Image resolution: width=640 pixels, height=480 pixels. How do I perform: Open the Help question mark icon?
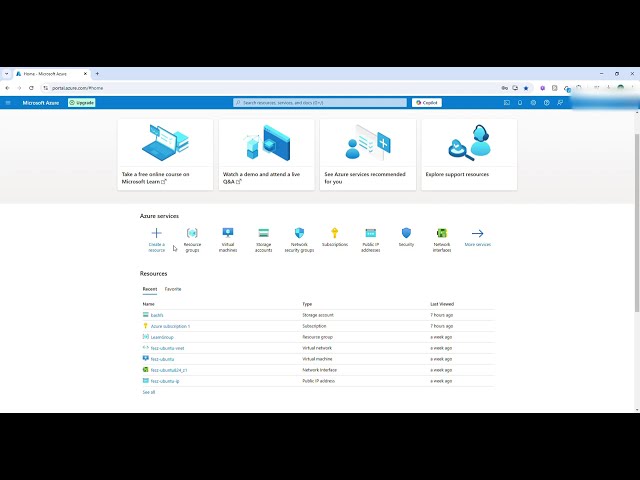(547, 102)
